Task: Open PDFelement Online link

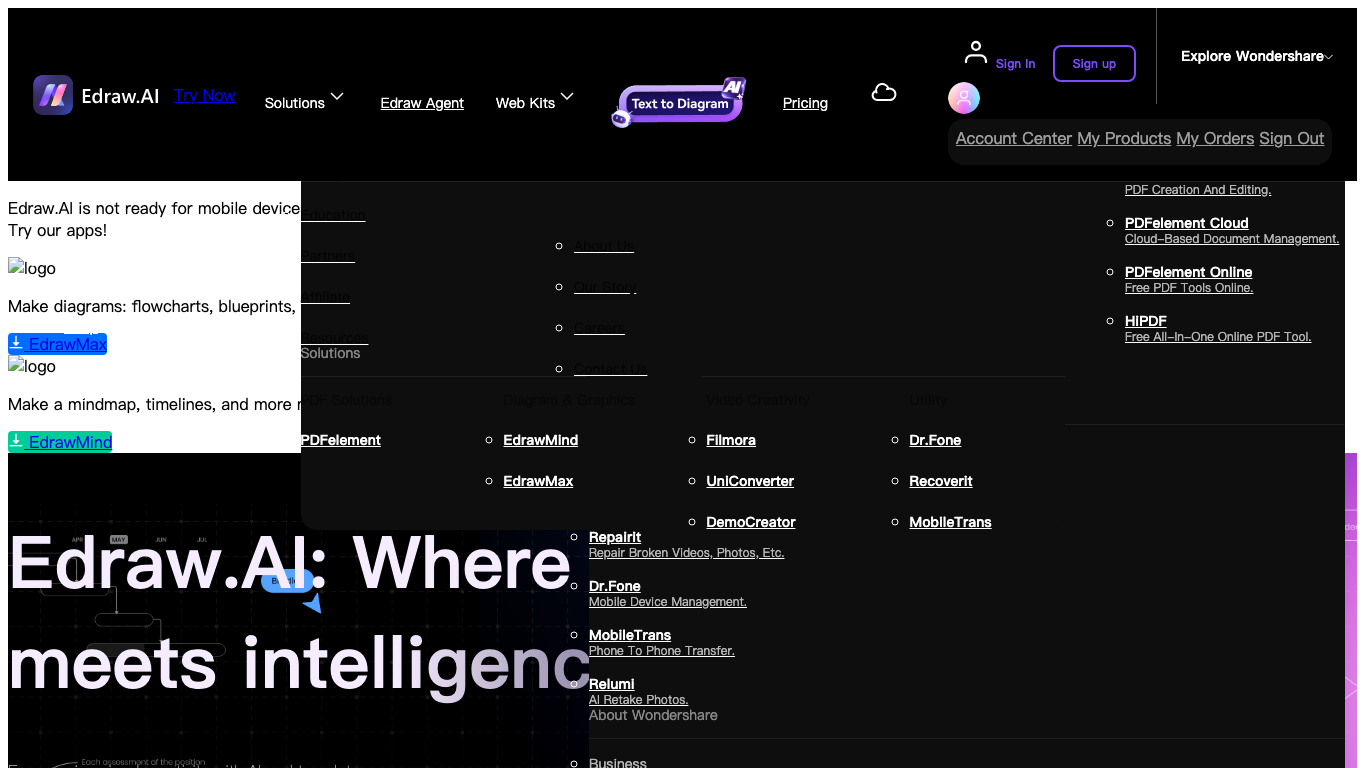Action: coord(1188,272)
